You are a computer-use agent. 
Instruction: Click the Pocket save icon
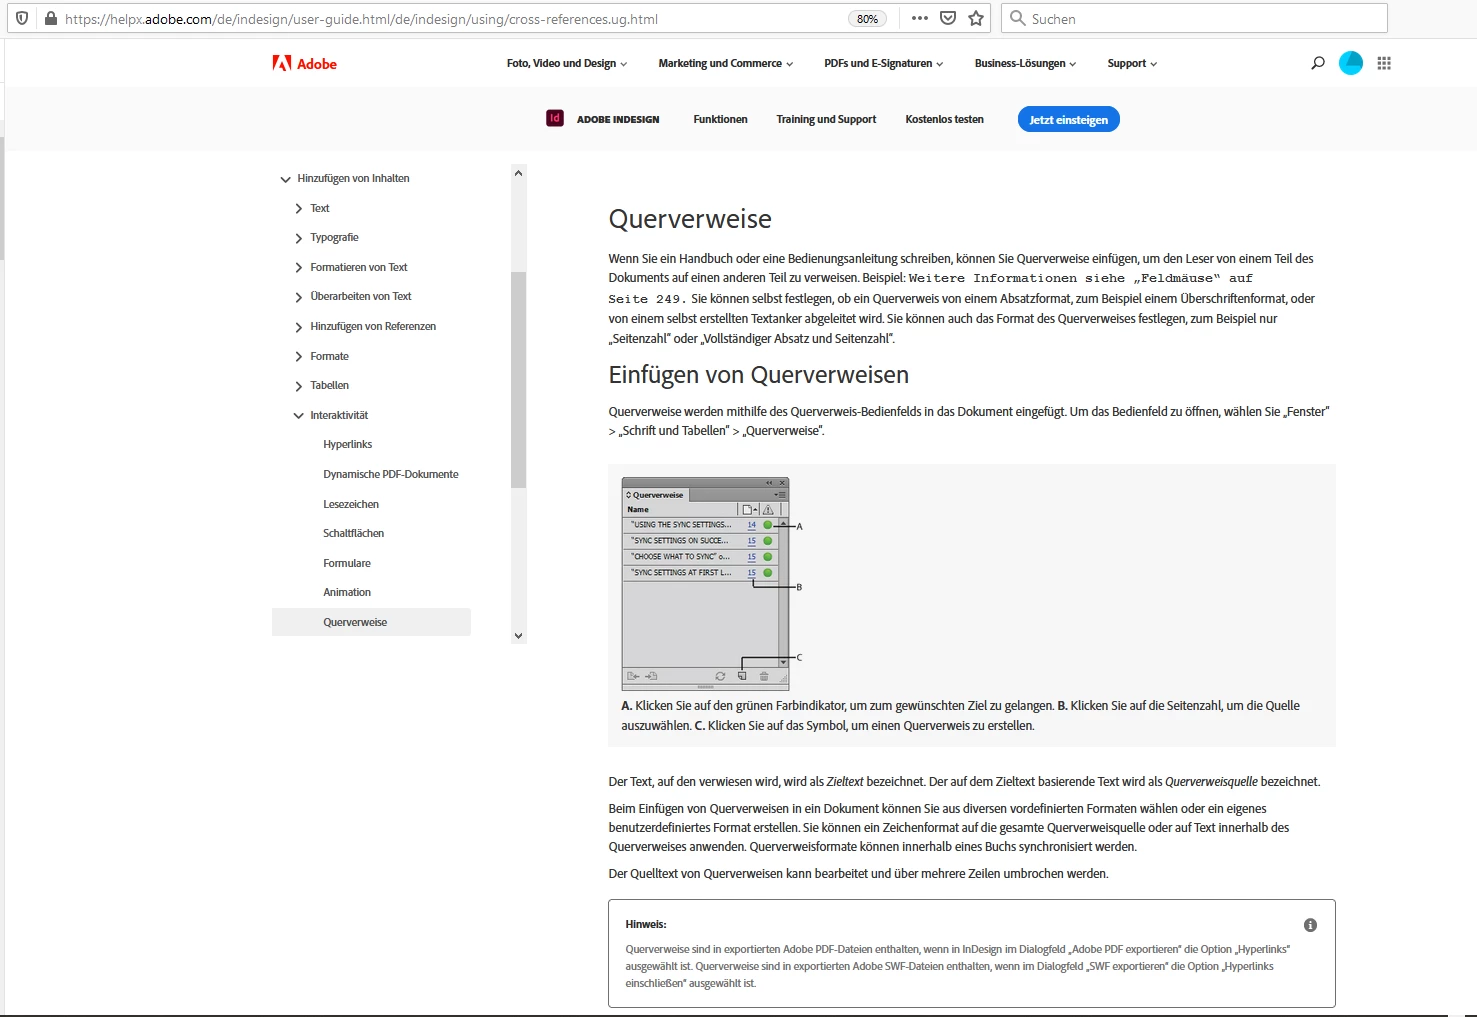pyautogui.click(x=948, y=18)
